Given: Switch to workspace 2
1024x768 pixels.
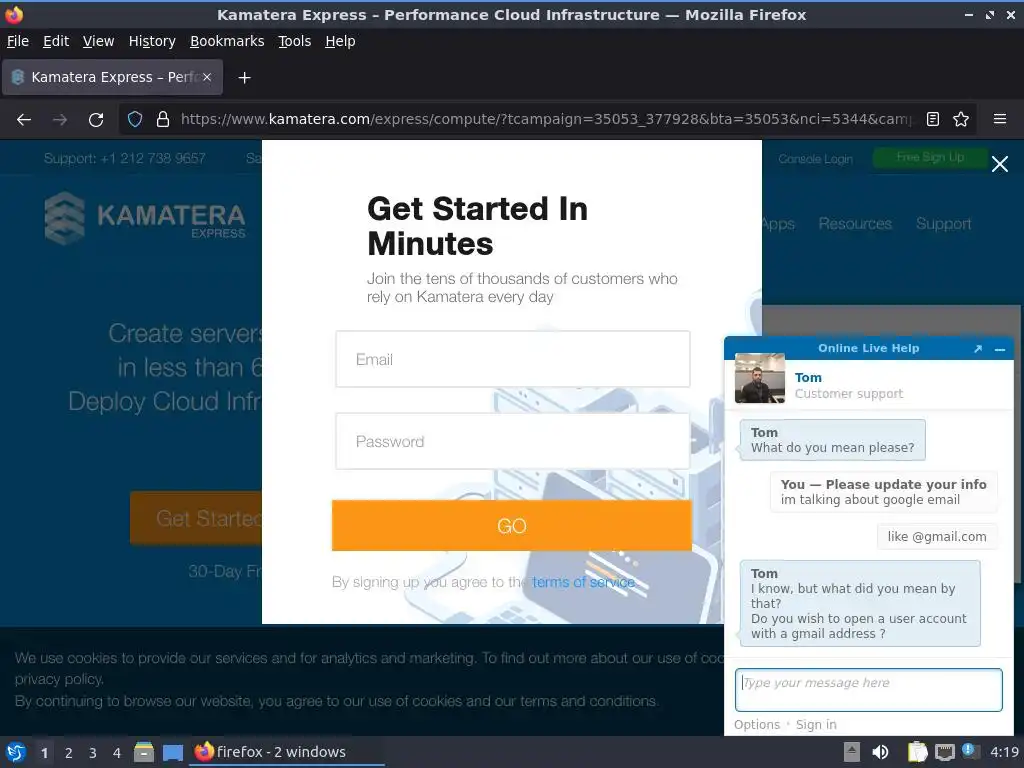Looking at the screenshot, I should click(69, 753).
